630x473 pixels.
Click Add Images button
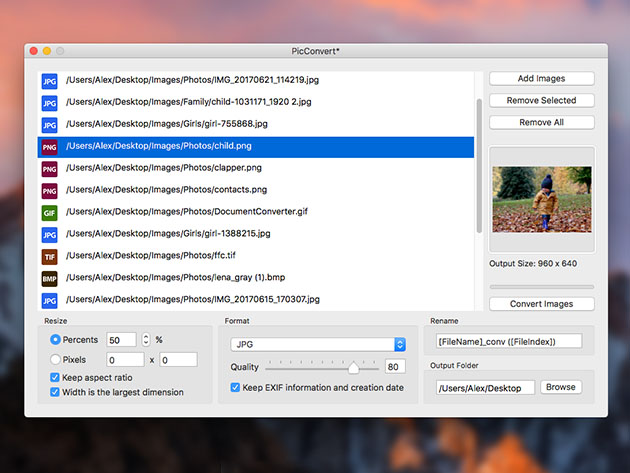pos(542,78)
